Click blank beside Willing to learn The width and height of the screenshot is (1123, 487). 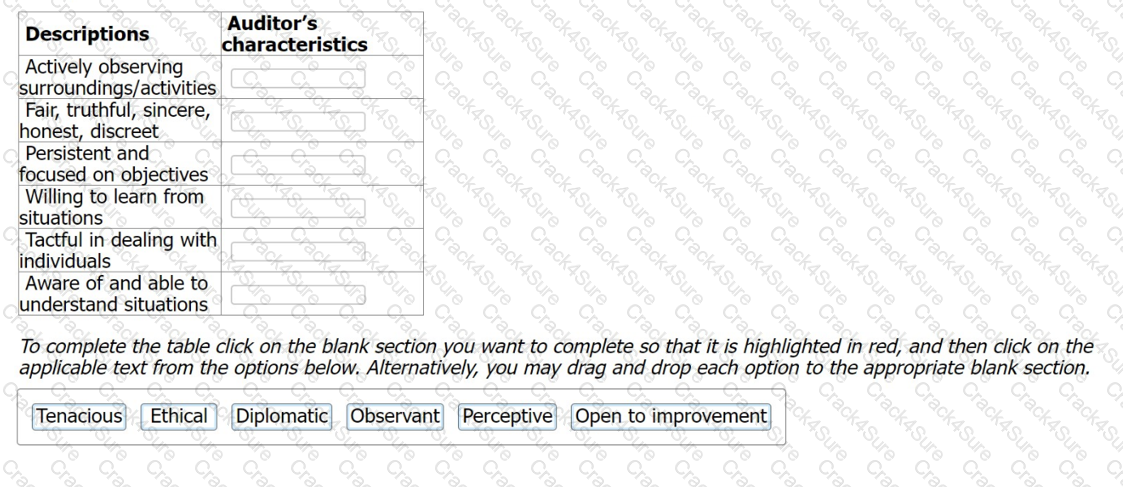coord(298,208)
